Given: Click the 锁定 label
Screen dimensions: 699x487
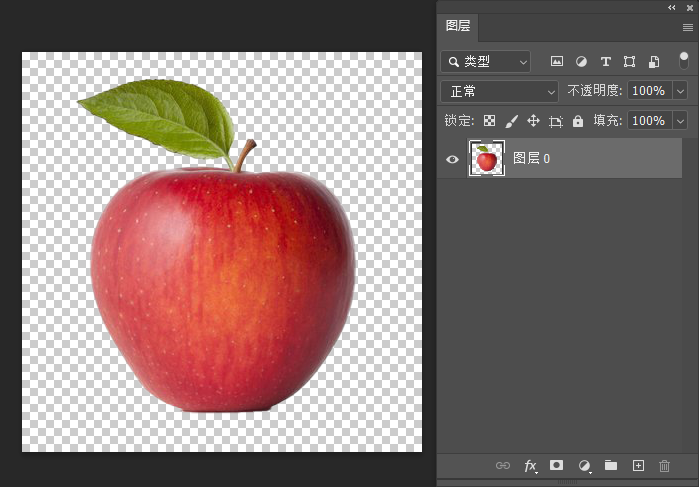Looking at the screenshot, I should tap(459, 120).
